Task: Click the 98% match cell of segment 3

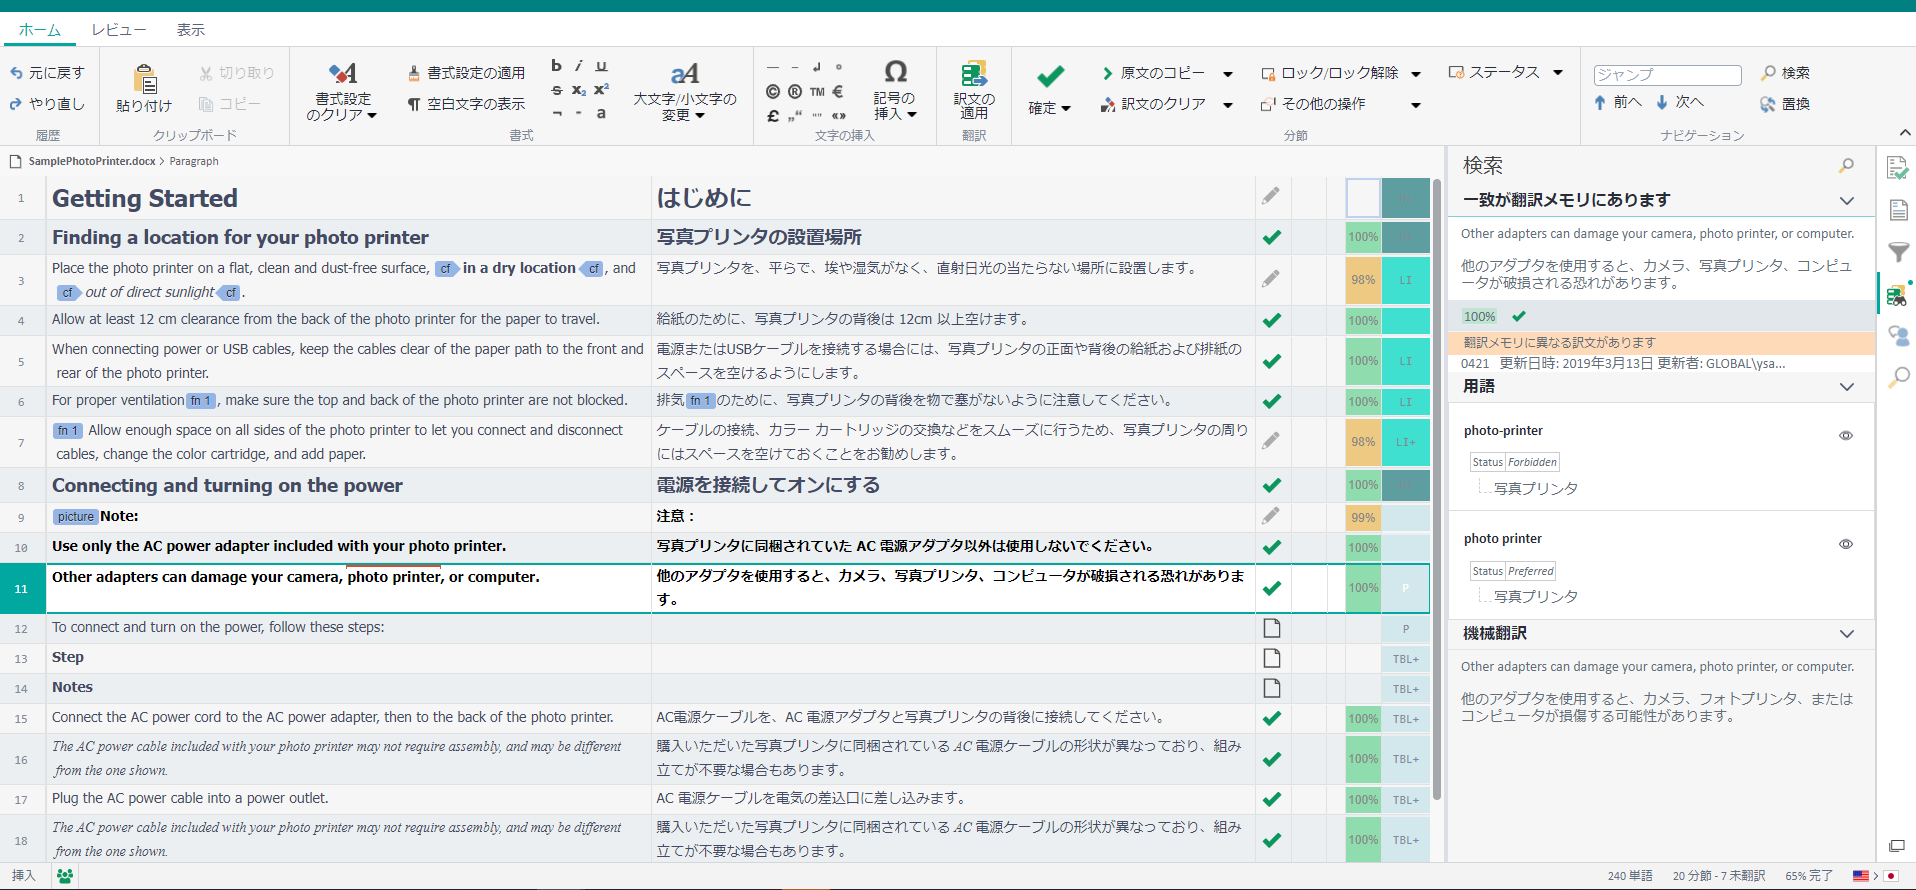Action: tap(1363, 280)
